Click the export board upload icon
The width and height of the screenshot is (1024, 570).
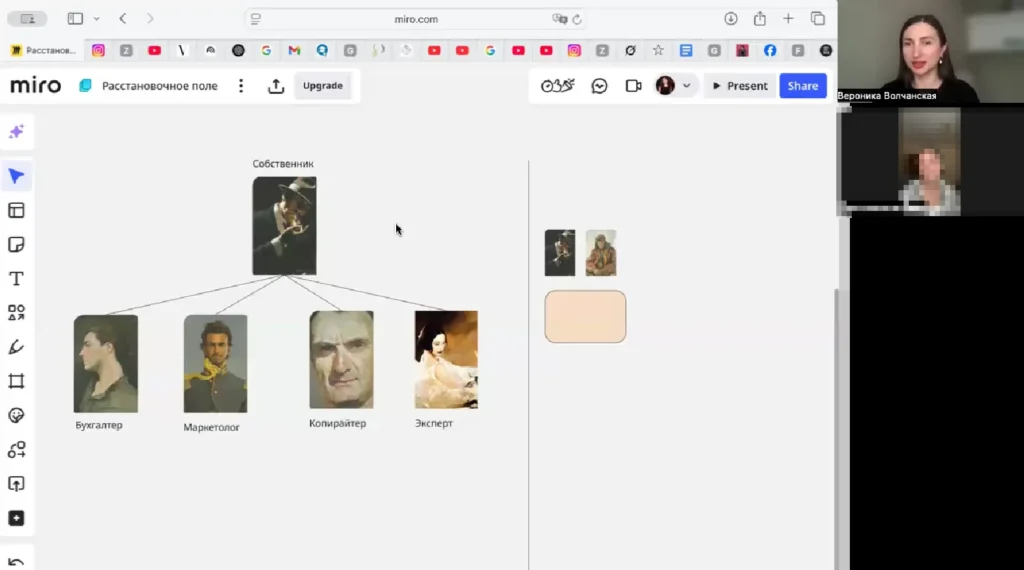click(x=276, y=86)
